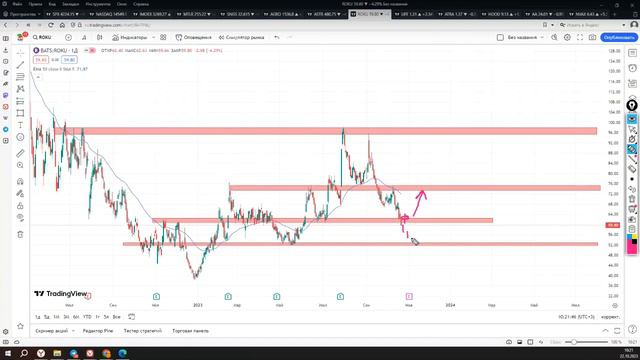Open the Справка menu
The image size is (640, 360).
pyautogui.click(x=141, y=4)
